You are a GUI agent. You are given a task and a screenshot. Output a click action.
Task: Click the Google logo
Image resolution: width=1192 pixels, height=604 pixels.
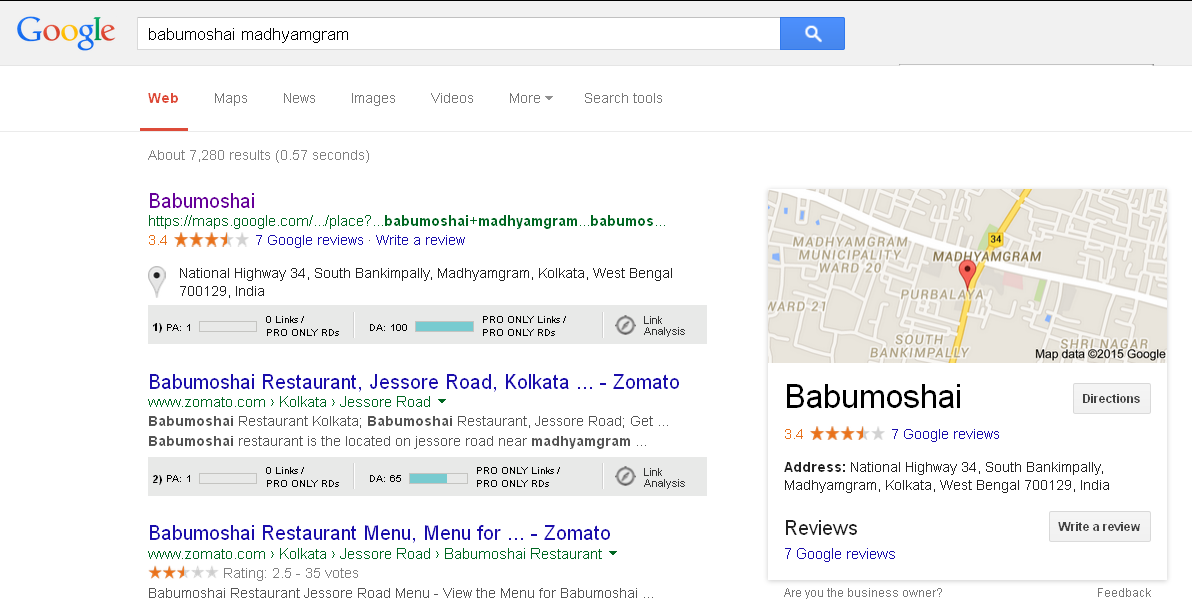click(x=66, y=32)
